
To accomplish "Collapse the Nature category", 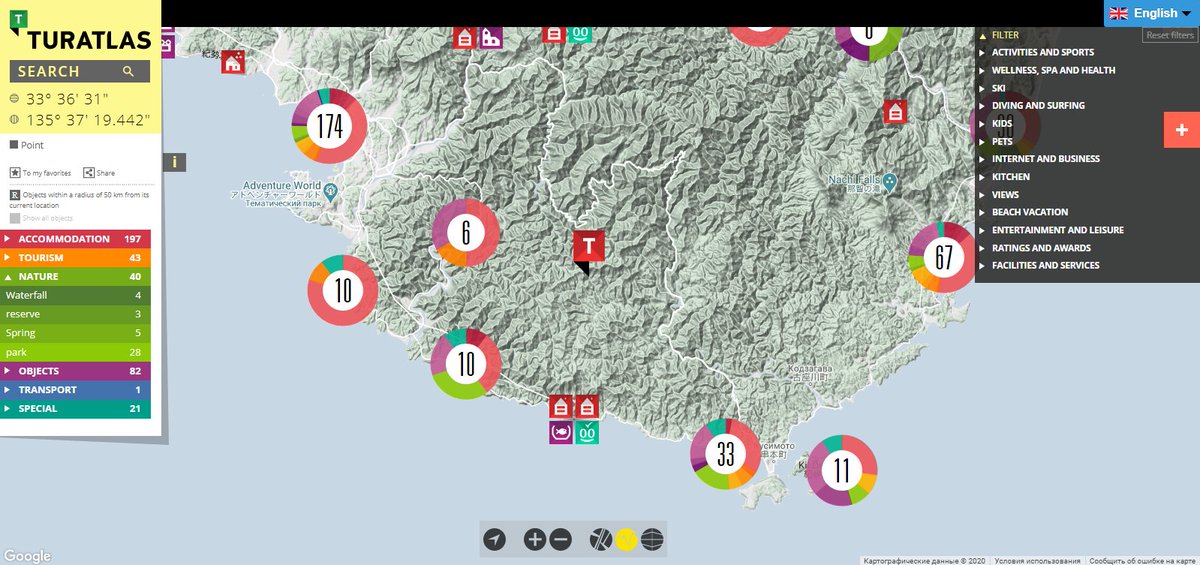I will (x=75, y=277).
